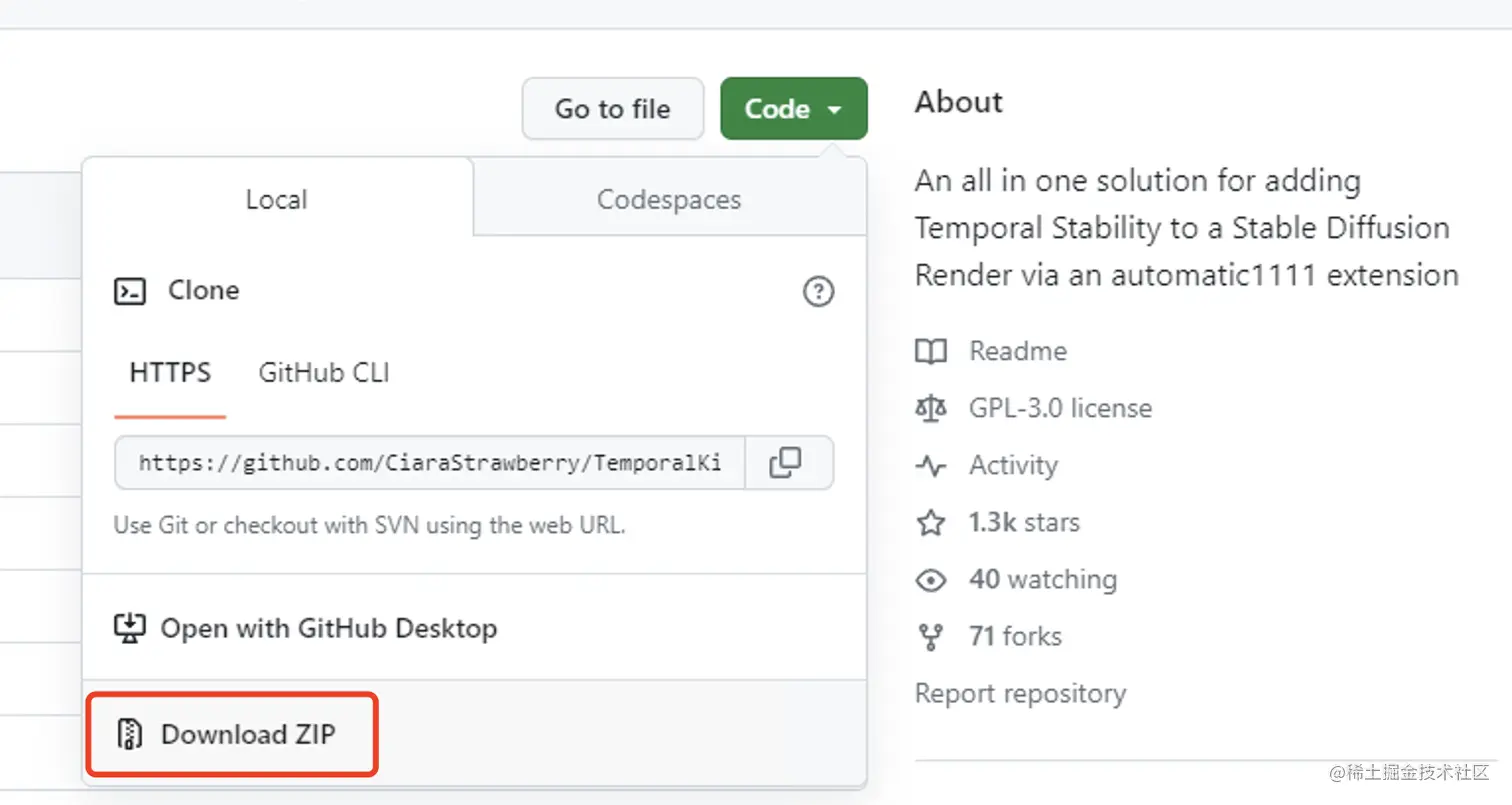The image size is (1512, 805).
Task: Select the Local tab
Action: pos(276,199)
